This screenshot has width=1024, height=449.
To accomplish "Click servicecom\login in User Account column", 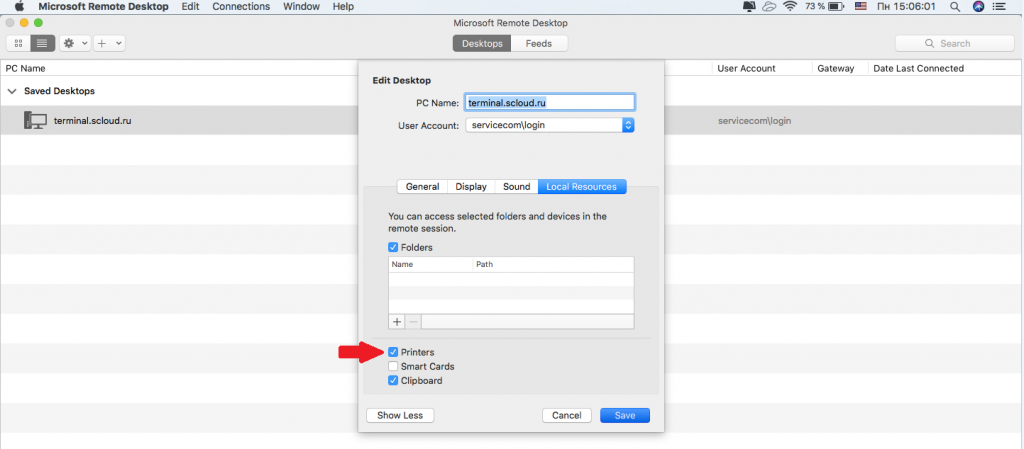I will point(754,121).
